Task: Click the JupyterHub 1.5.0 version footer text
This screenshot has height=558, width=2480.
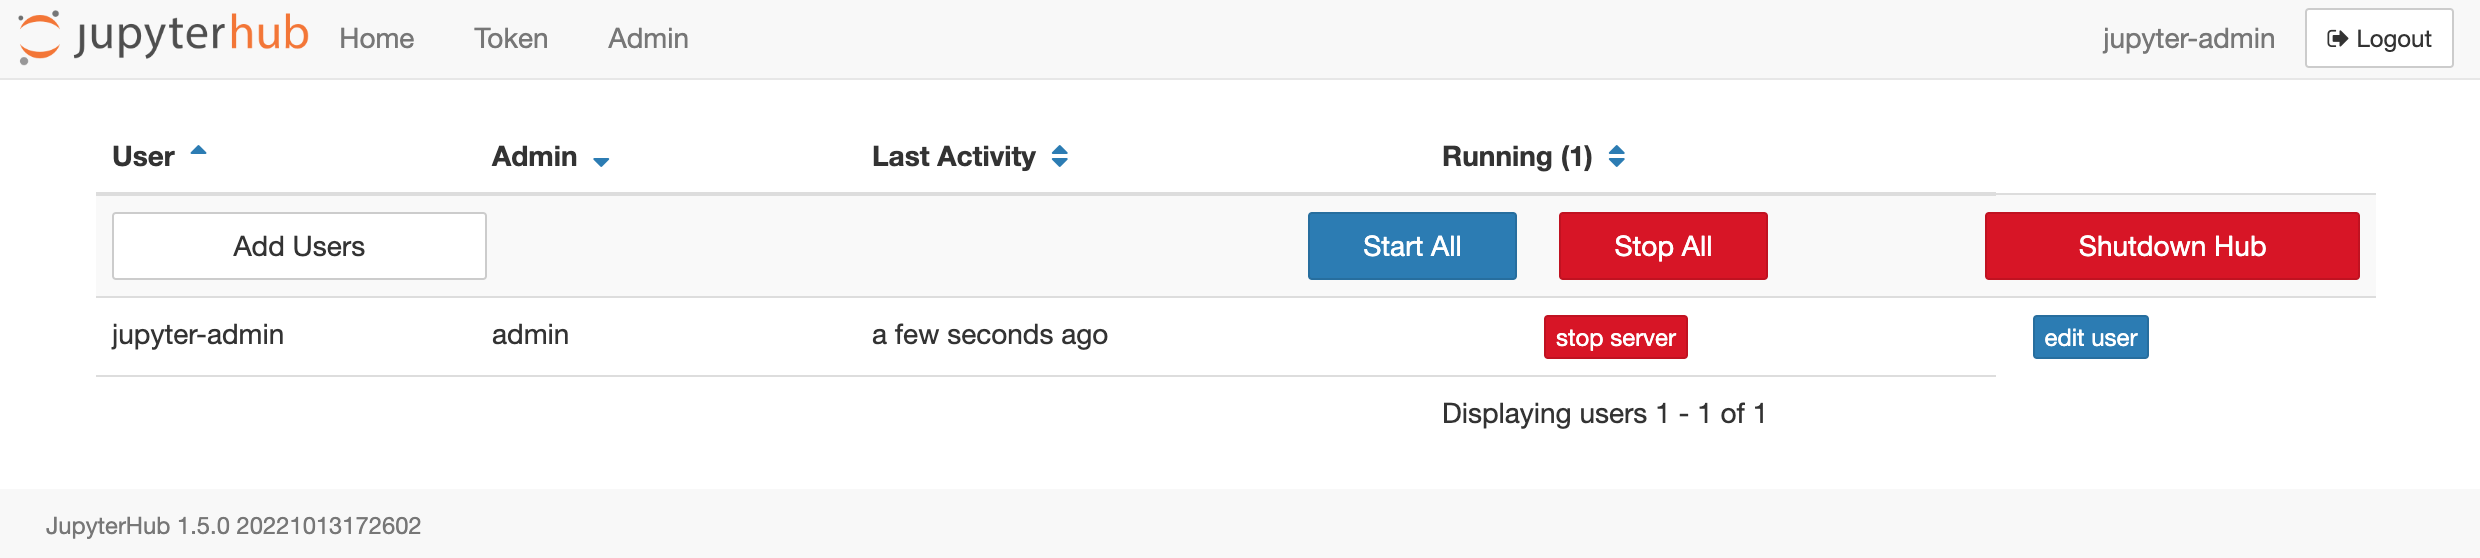Action: pyautogui.click(x=233, y=526)
